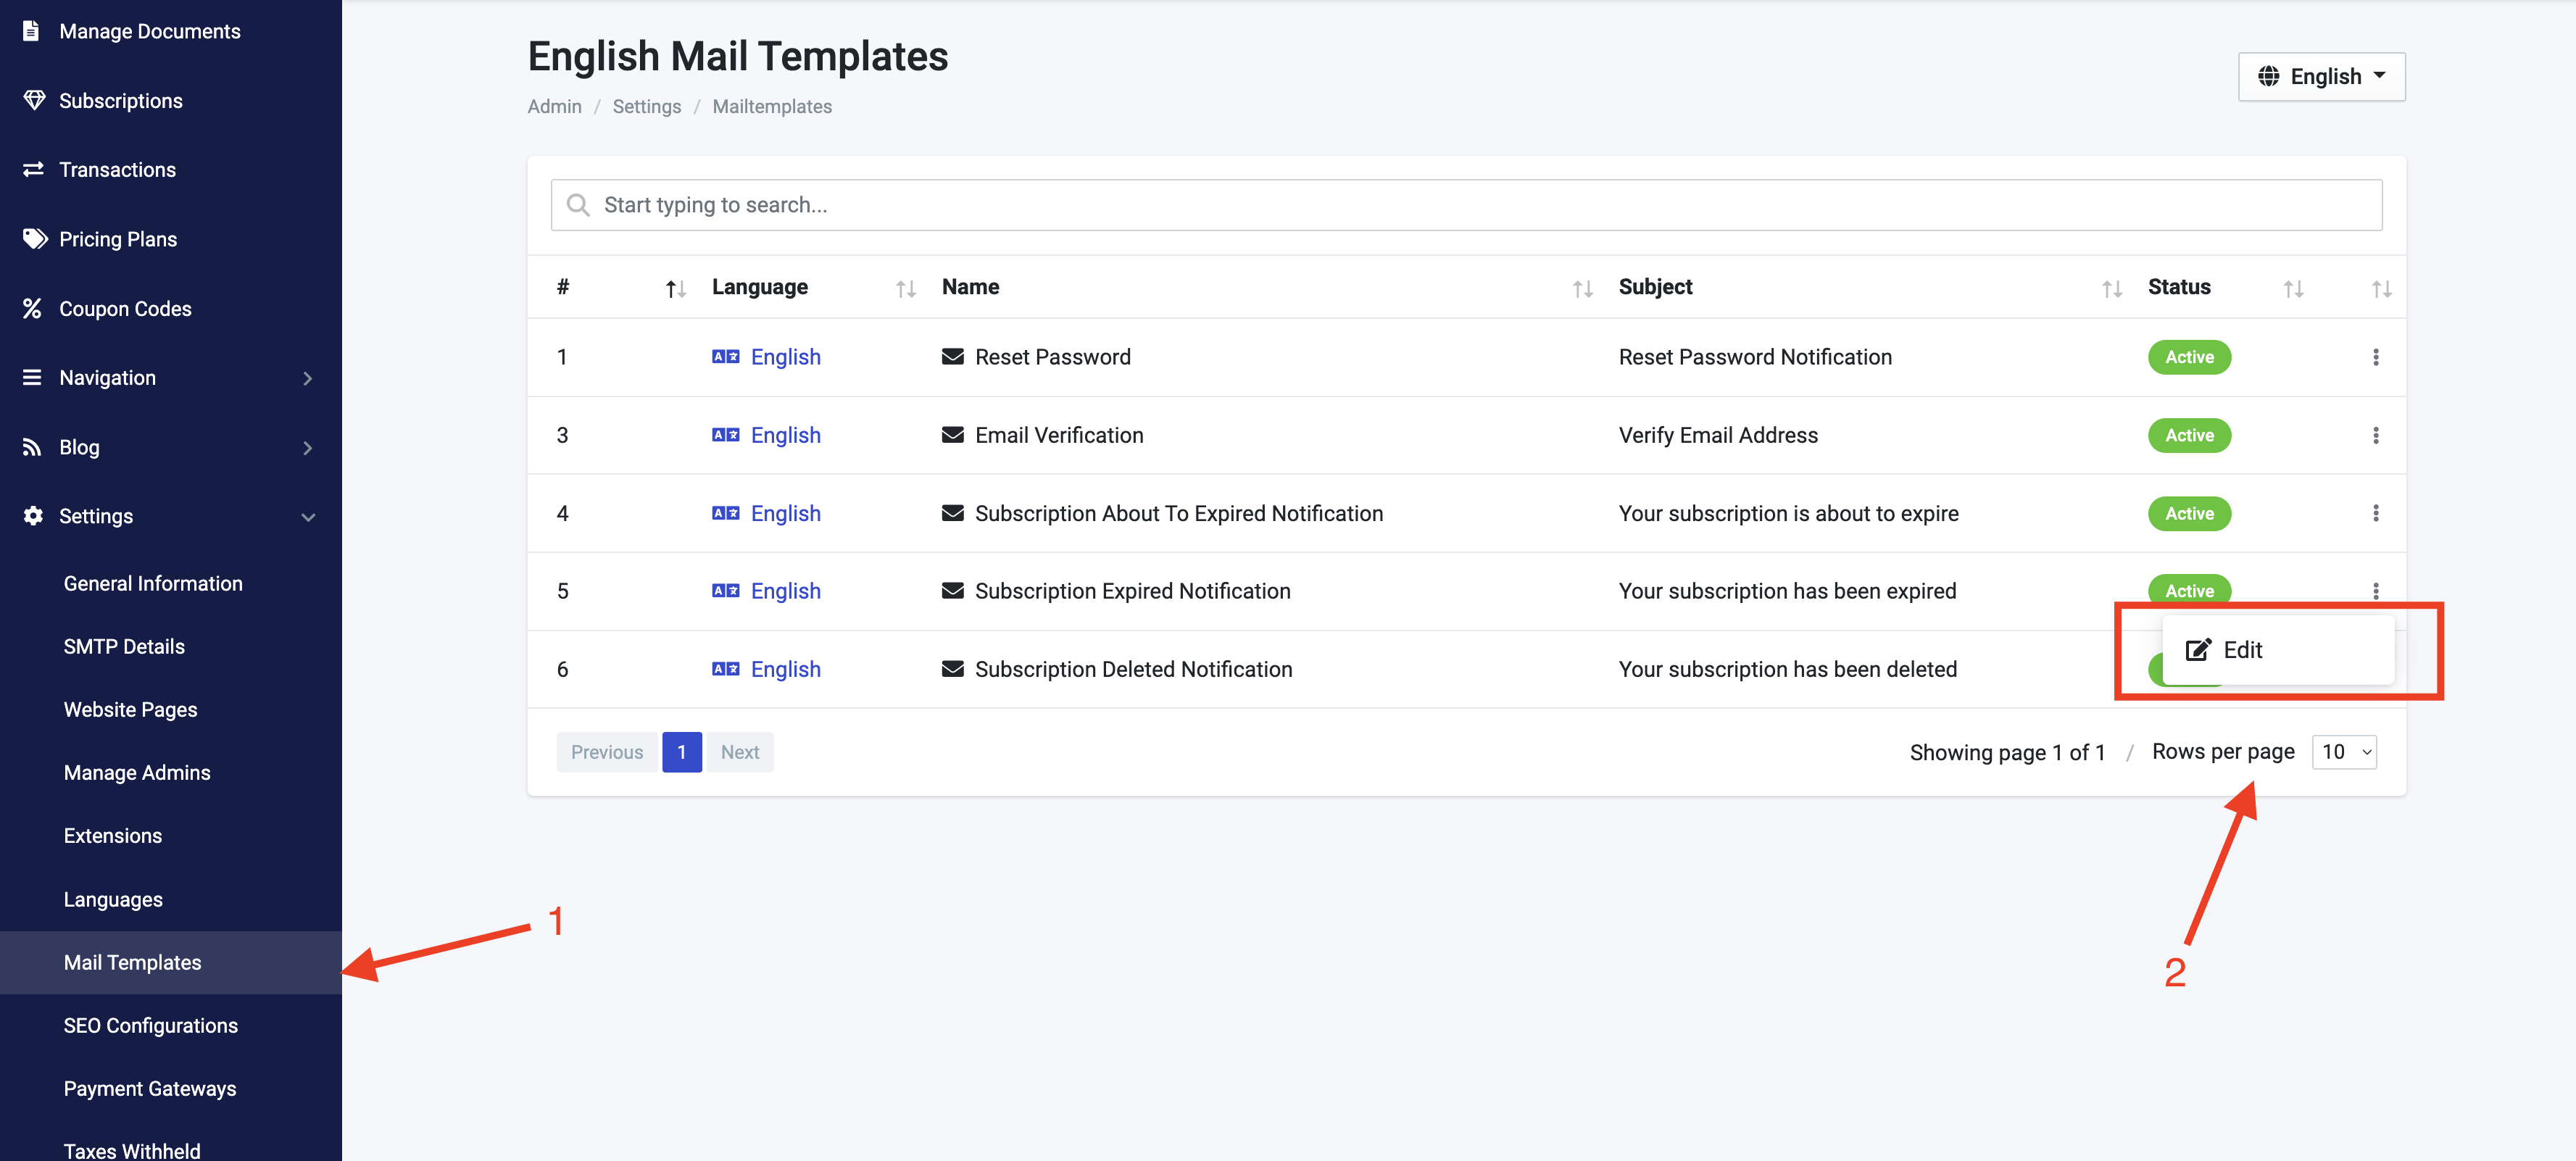Click the Coupon Codes percent icon
The image size is (2576, 1161).
pos(32,309)
